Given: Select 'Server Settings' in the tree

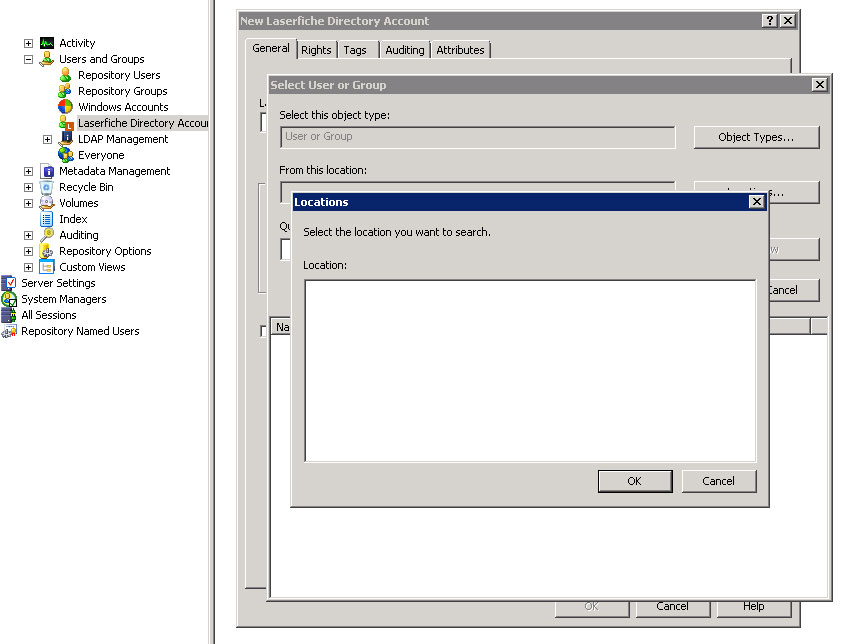Looking at the screenshot, I should [58, 283].
